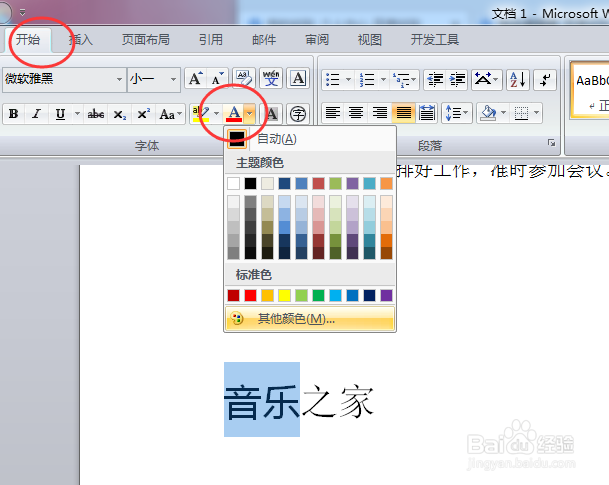This screenshot has width=609, height=485.
Task: Open bullet library dropdown arrow
Action: 348,80
